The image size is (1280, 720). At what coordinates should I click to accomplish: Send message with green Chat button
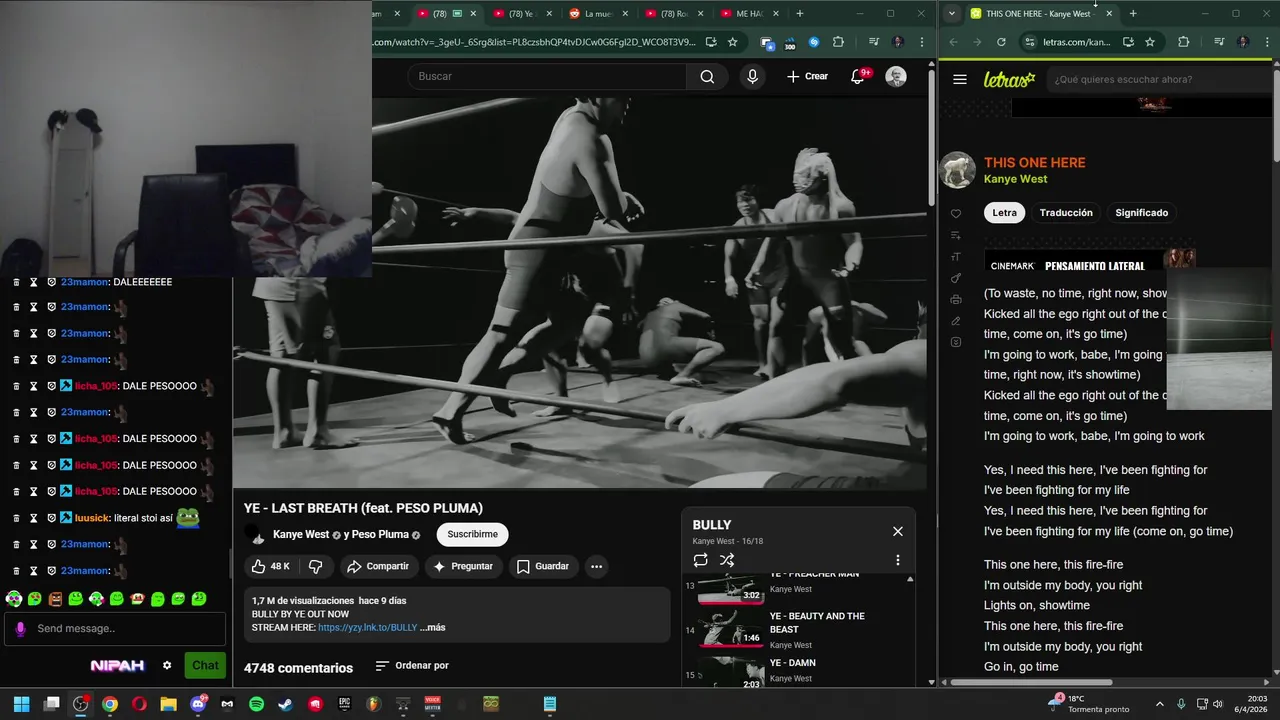(x=205, y=665)
